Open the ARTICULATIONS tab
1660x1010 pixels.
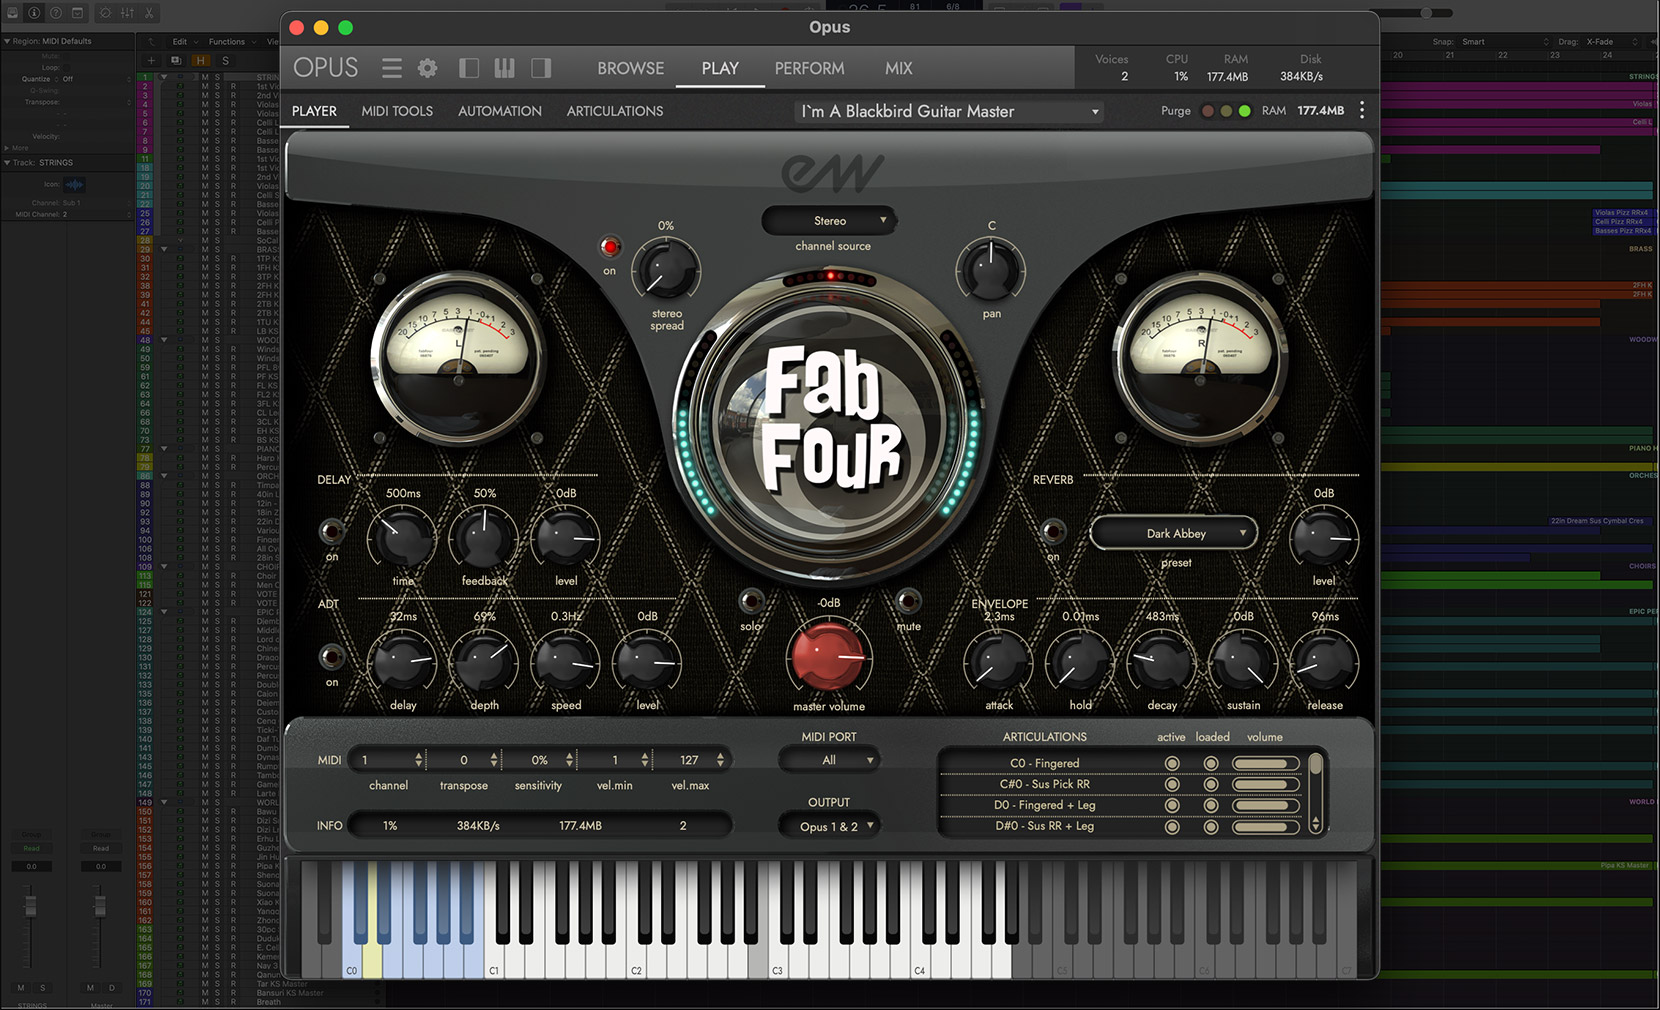click(615, 111)
